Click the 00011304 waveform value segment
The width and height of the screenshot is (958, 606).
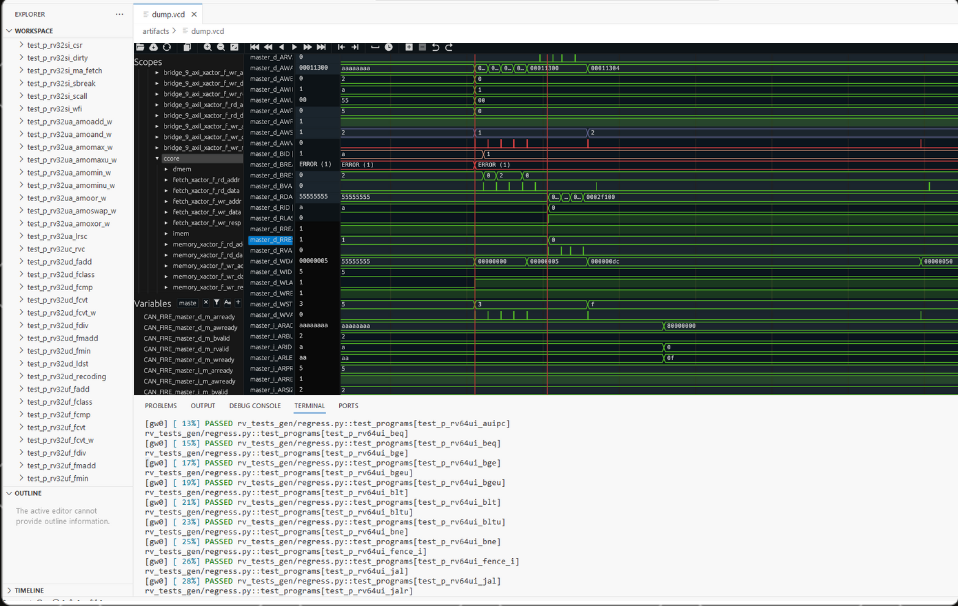(605, 68)
